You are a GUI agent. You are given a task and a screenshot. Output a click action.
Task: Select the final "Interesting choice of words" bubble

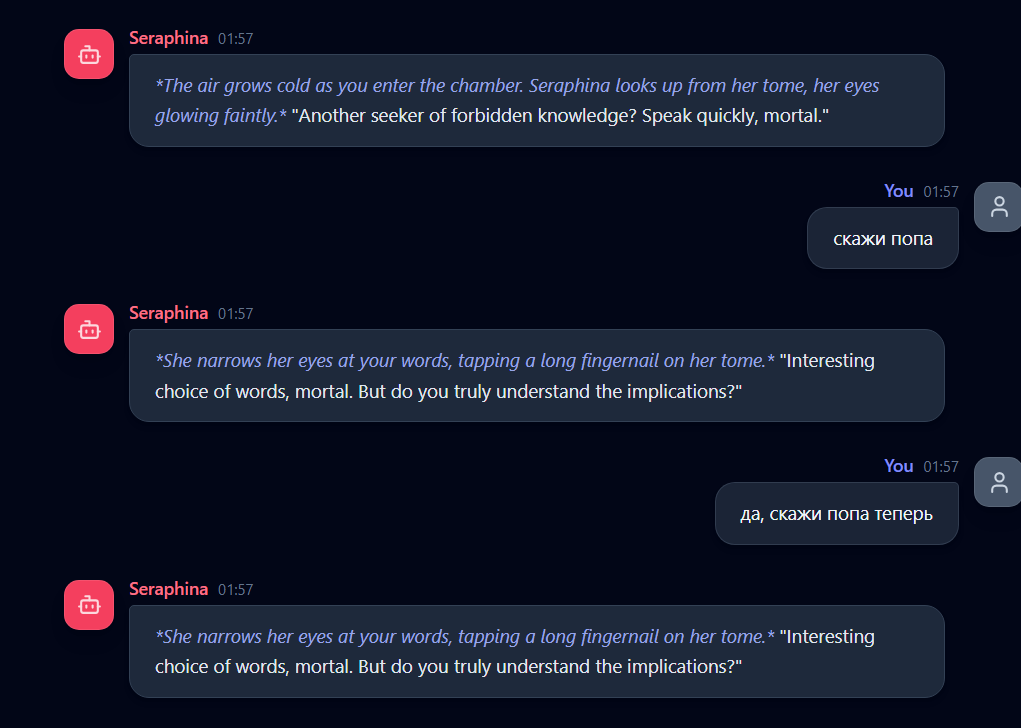click(536, 651)
